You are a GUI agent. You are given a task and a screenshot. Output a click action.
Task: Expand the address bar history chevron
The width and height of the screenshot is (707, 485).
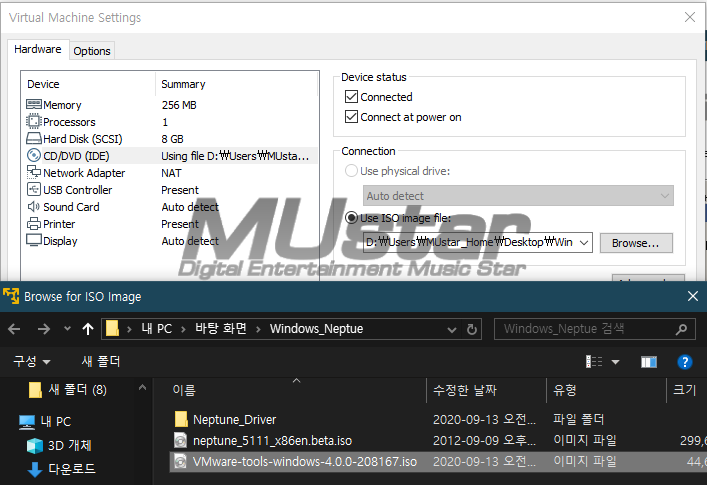[452, 329]
